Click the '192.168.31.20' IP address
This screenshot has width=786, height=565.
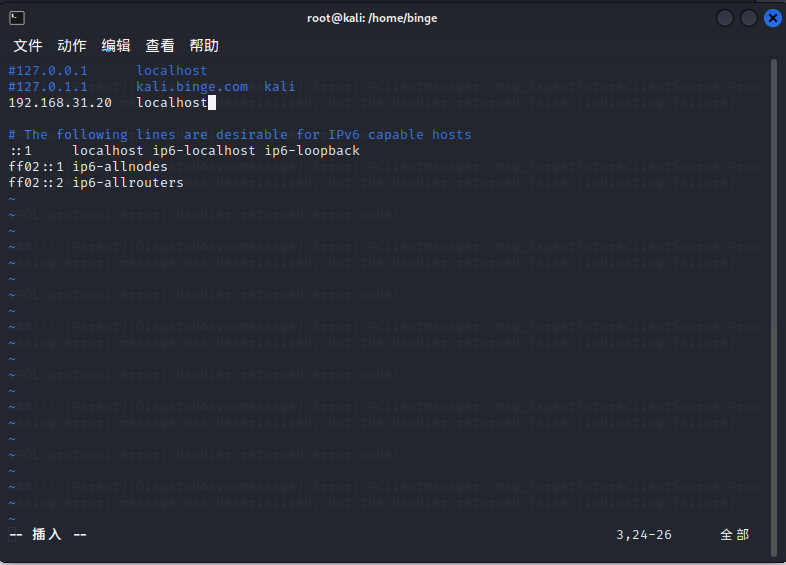coord(60,103)
